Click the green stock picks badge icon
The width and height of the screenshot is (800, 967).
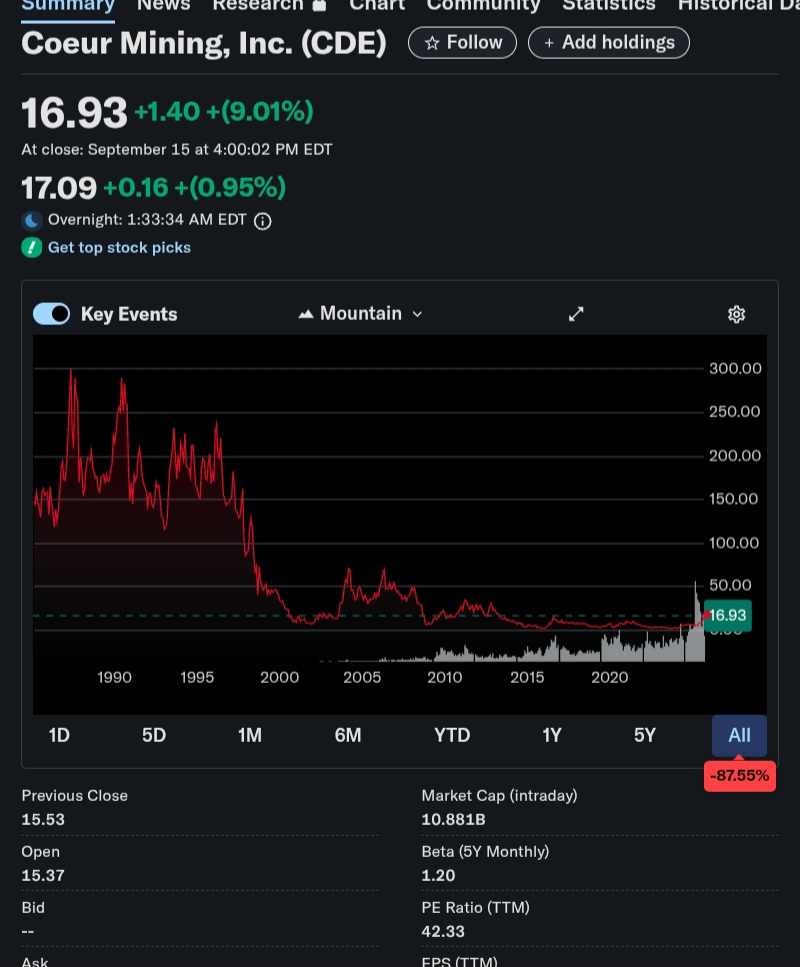click(32, 247)
